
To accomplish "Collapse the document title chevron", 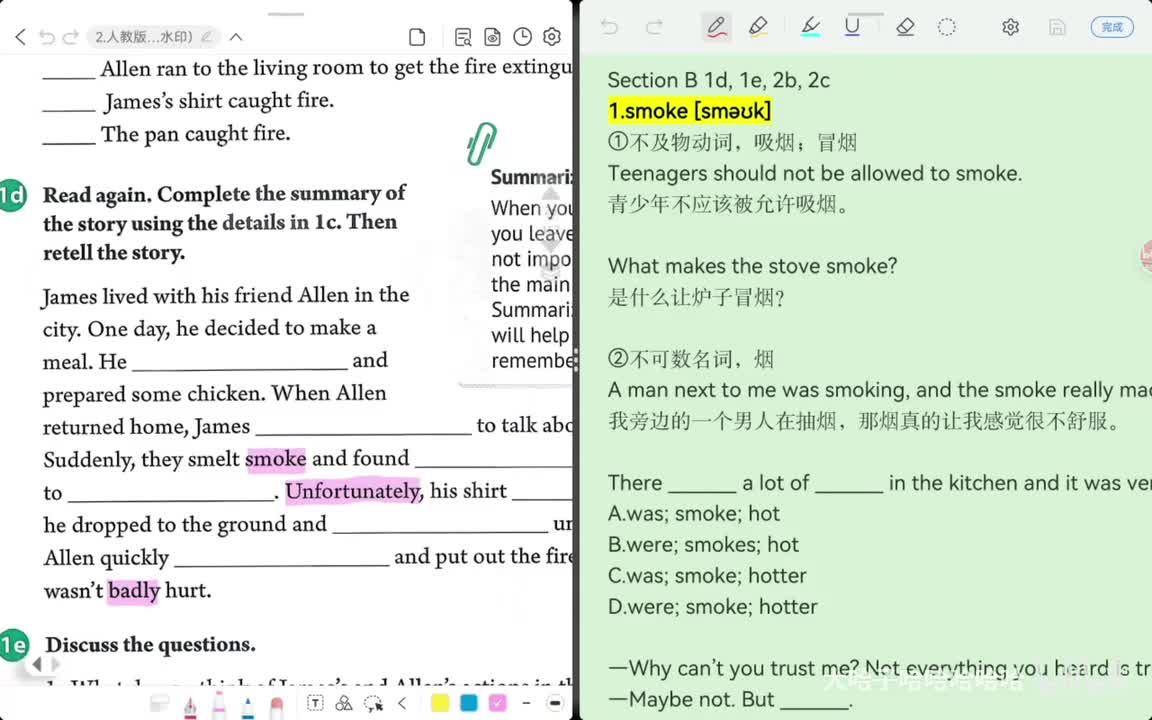I will point(236,37).
